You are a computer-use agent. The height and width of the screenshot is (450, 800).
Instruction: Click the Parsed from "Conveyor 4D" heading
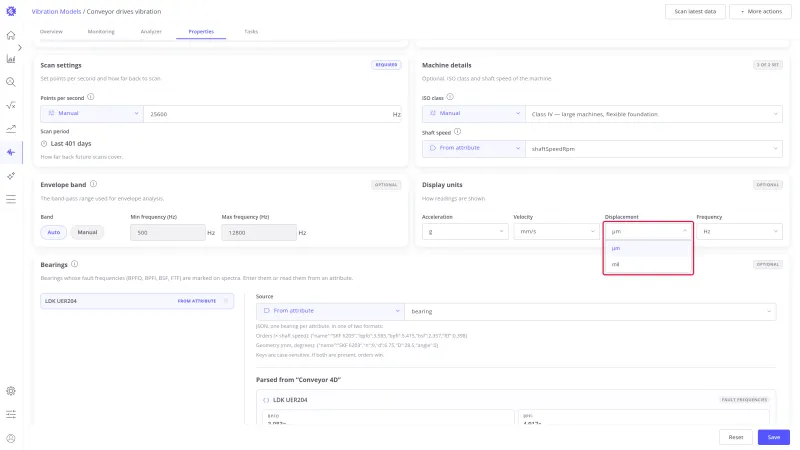coord(298,380)
